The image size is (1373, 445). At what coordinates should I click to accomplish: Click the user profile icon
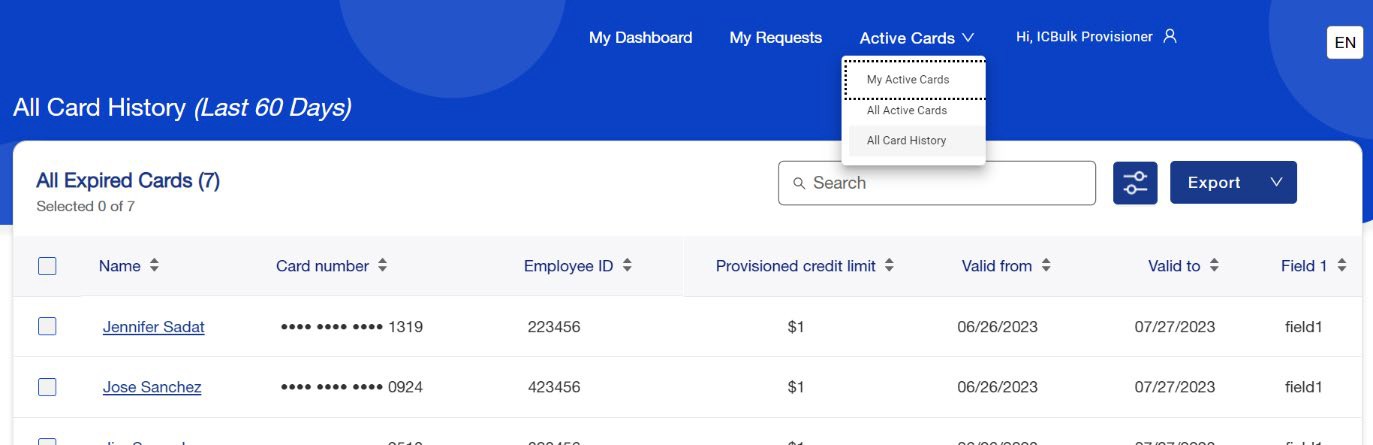tap(1170, 37)
